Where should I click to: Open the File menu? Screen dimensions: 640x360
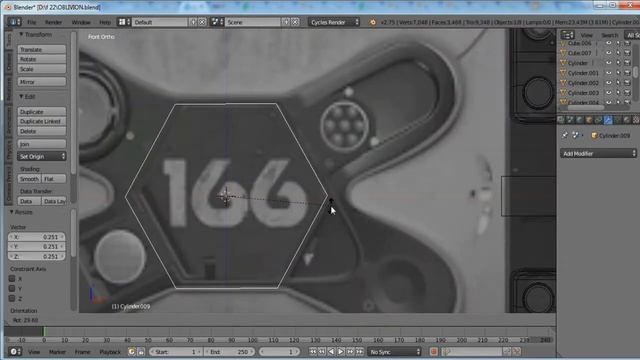tap(31, 22)
